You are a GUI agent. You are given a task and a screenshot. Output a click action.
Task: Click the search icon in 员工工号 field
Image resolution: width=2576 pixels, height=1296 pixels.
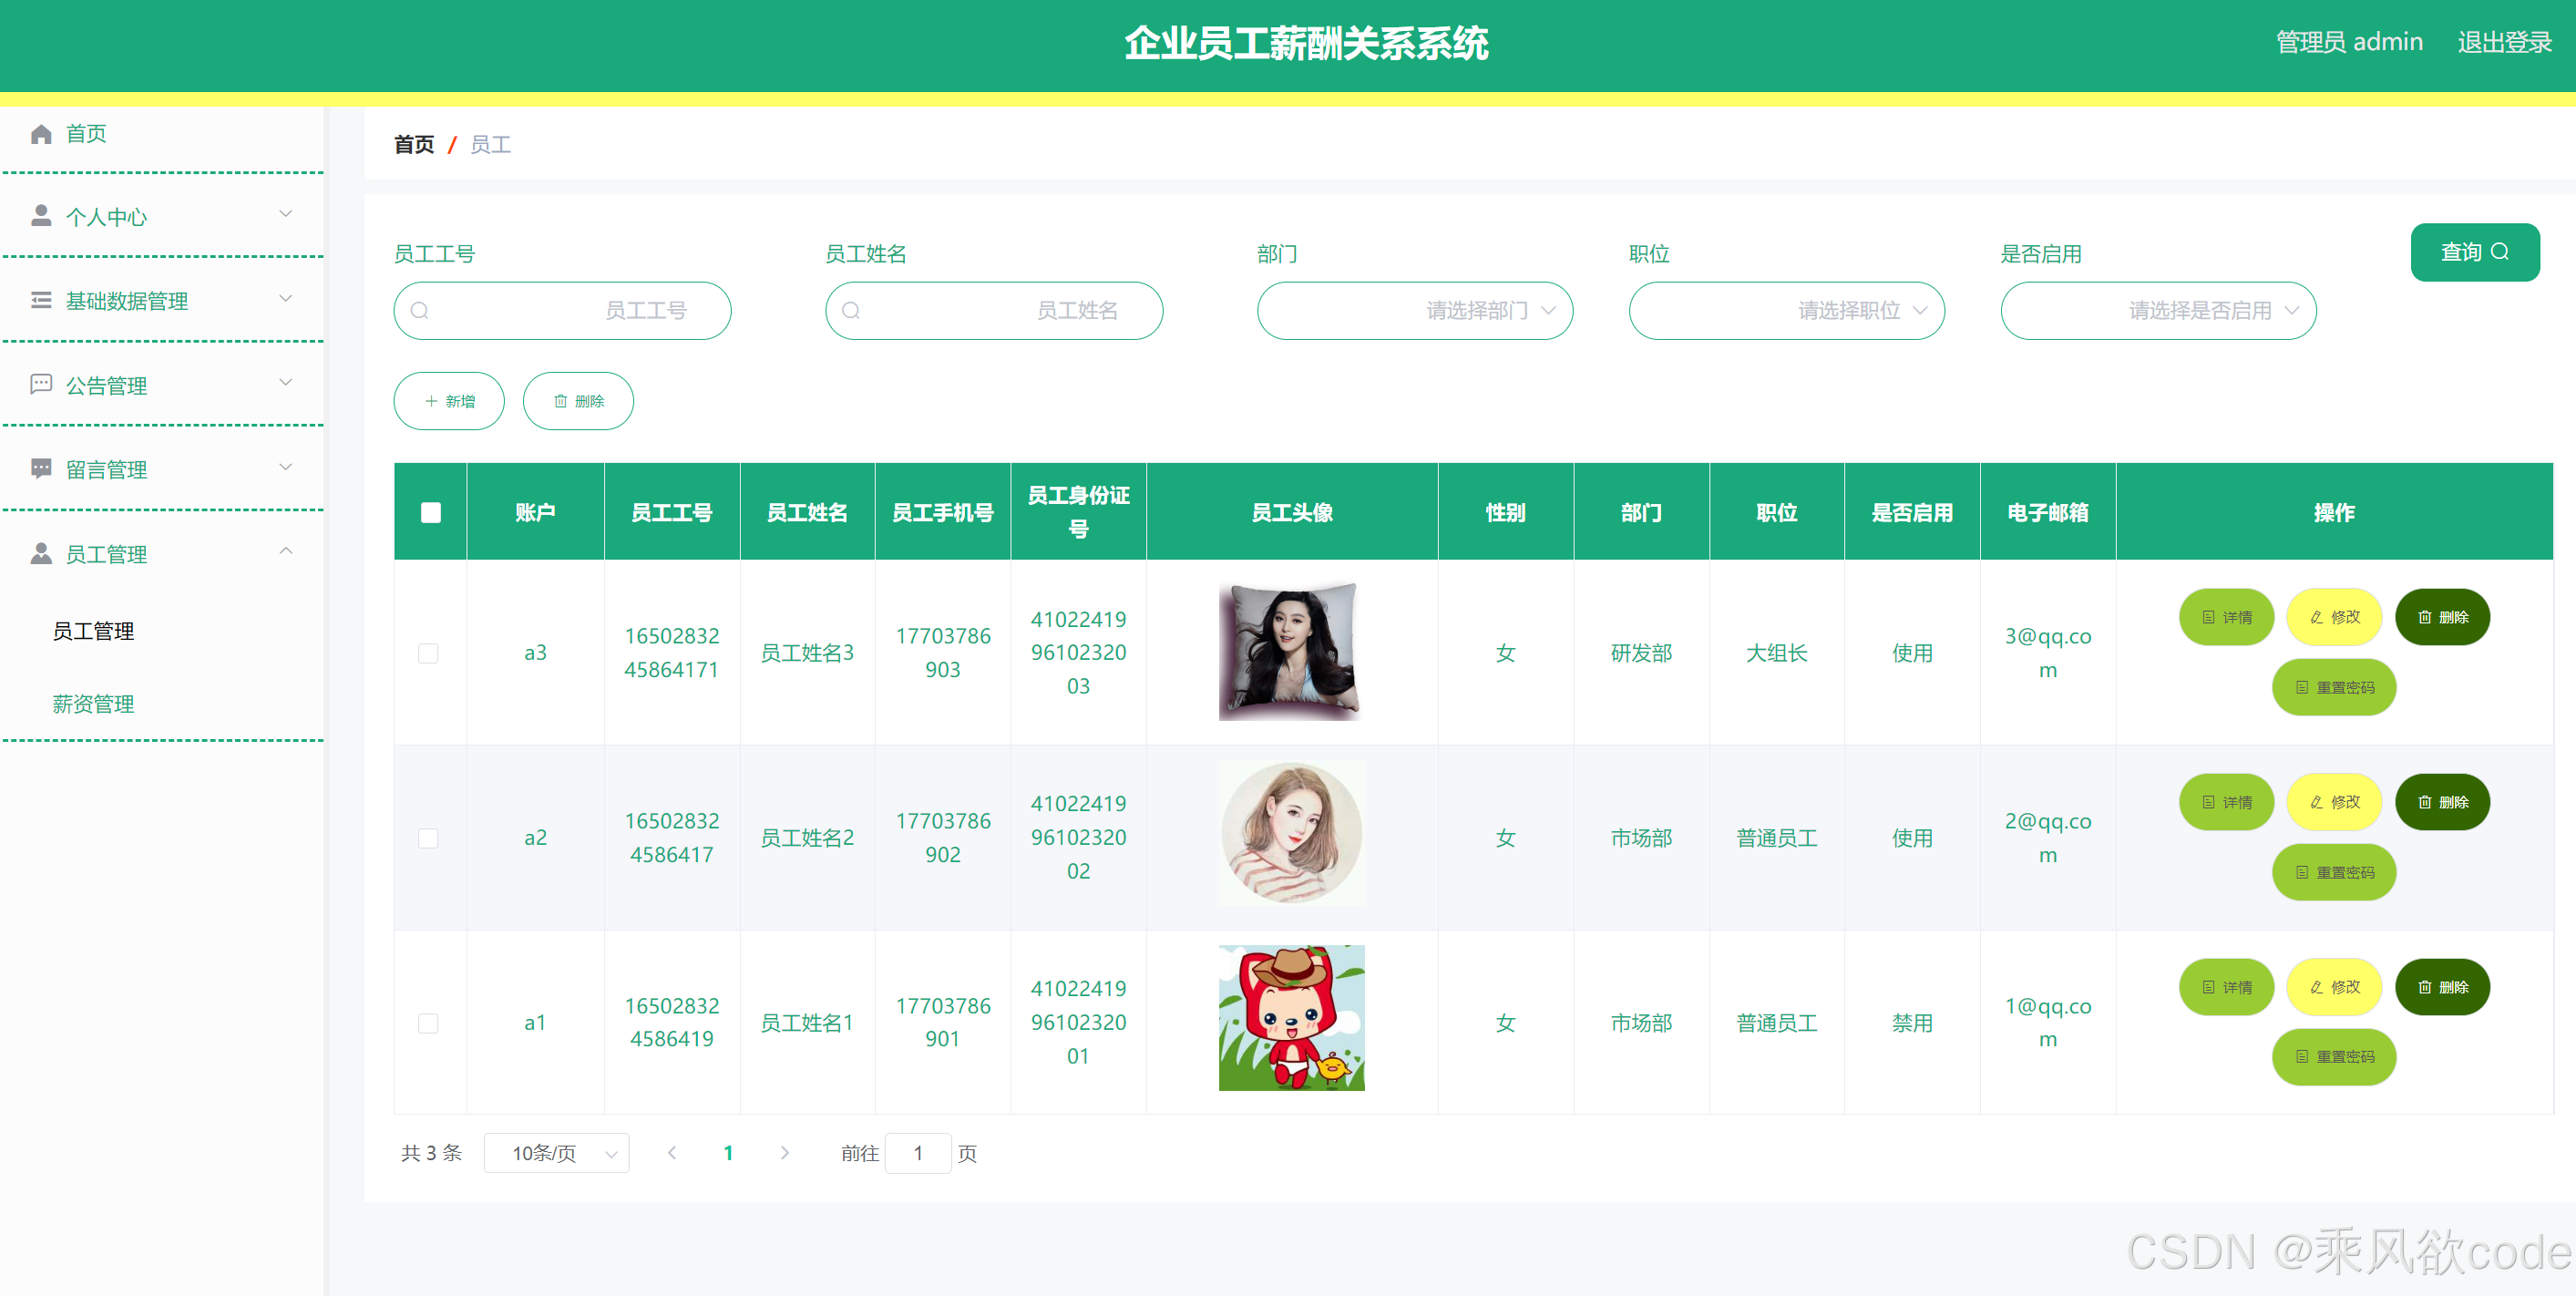click(420, 311)
